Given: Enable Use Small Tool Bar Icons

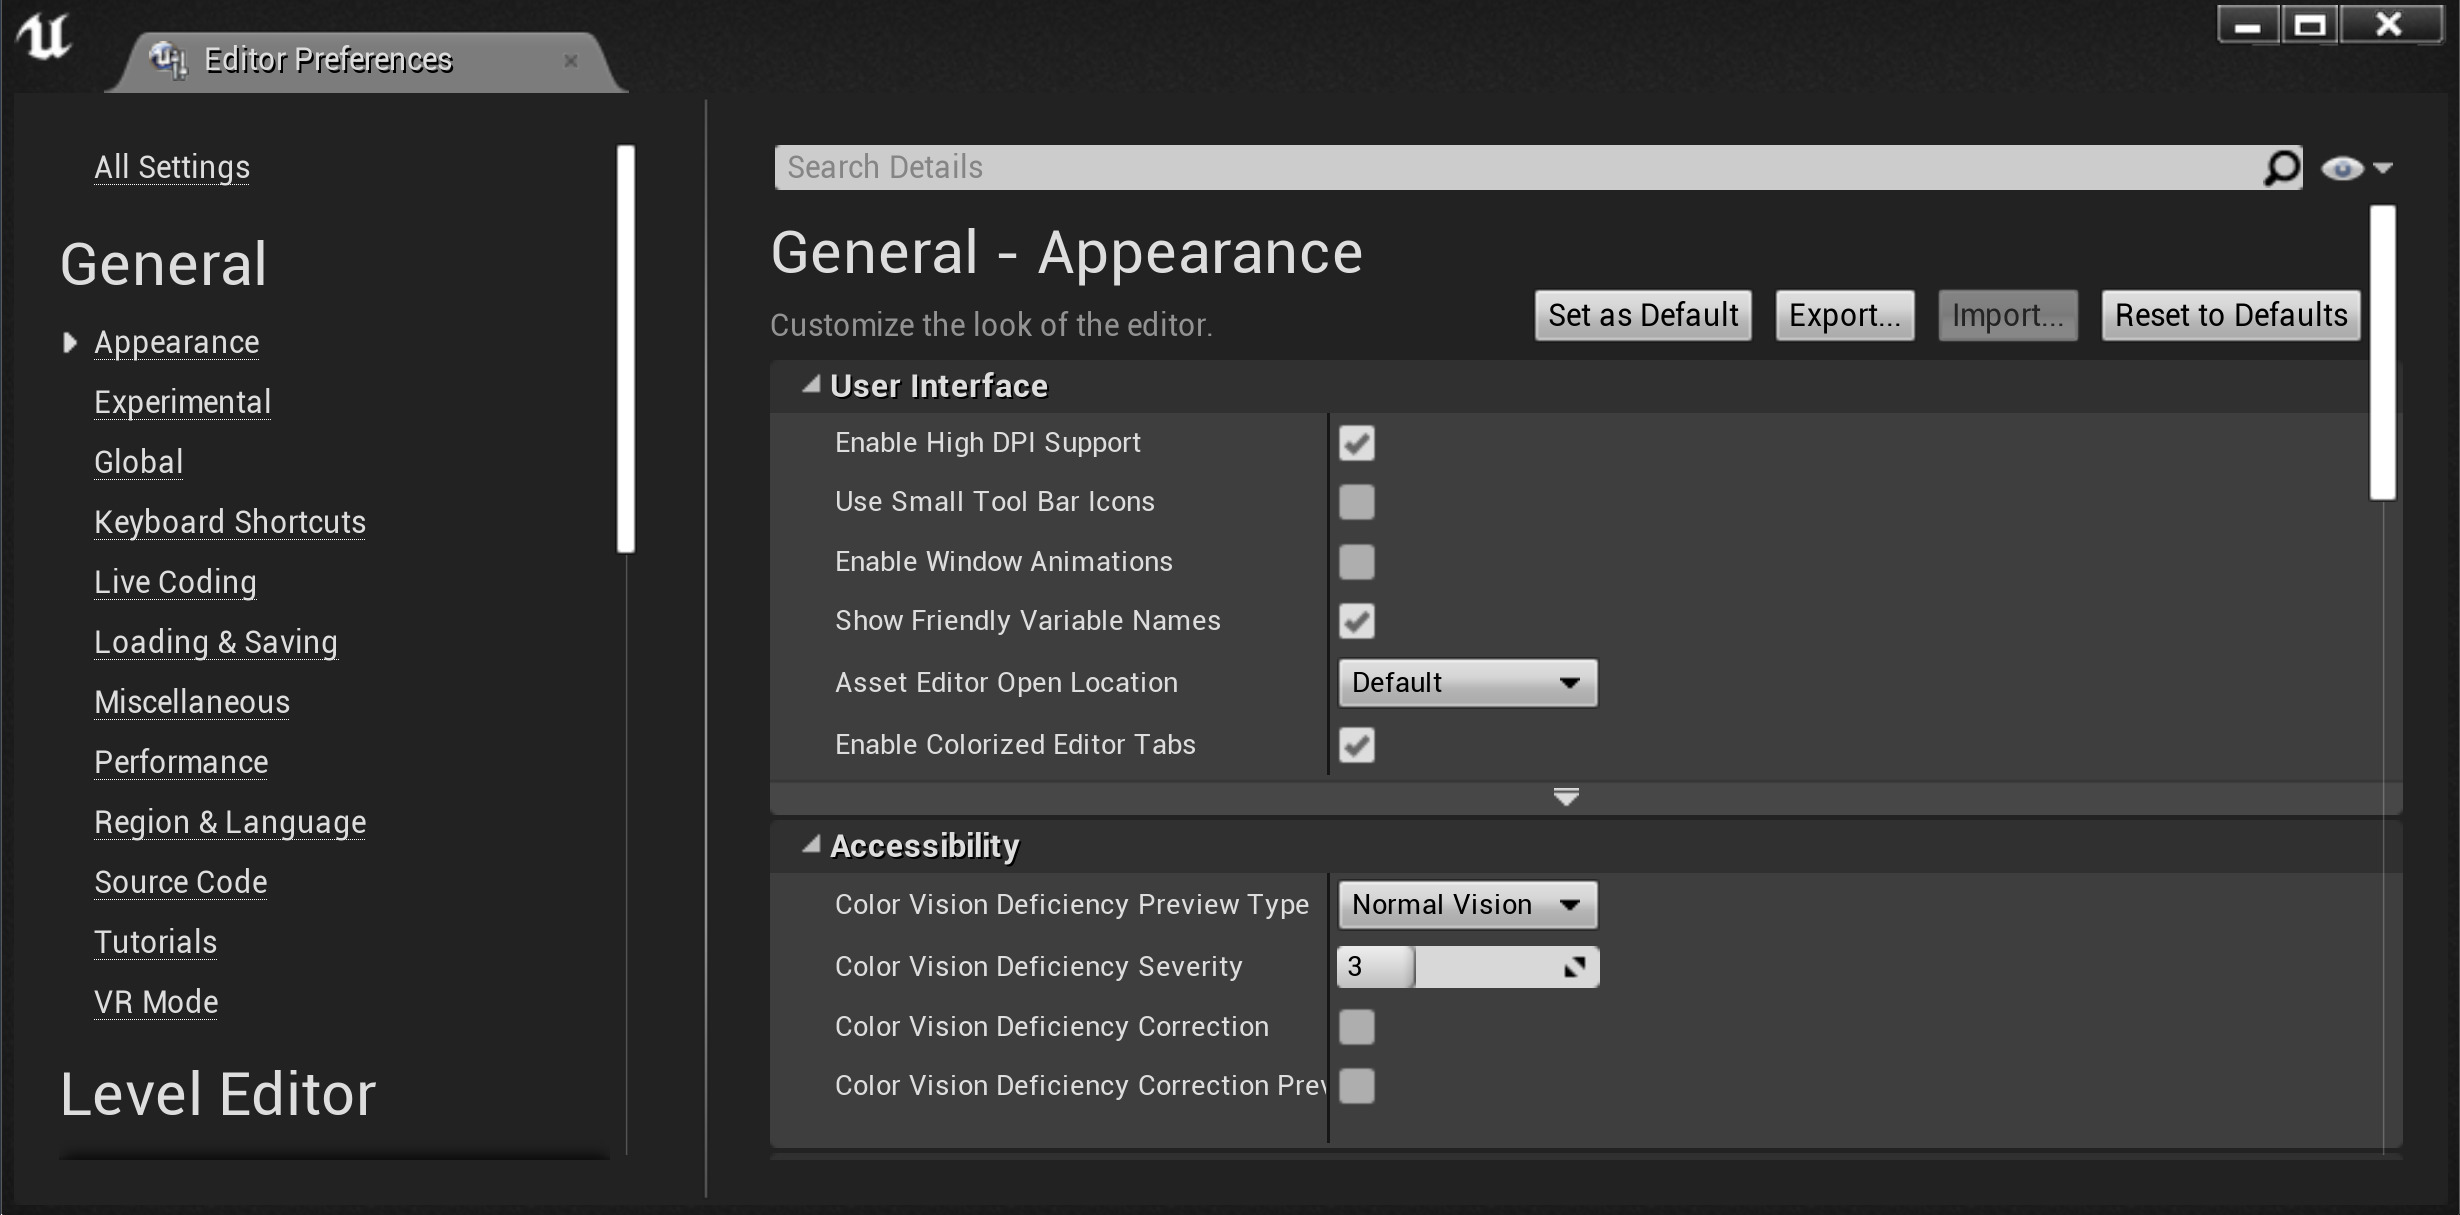Looking at the screenshot, I should pos(1356,502).
